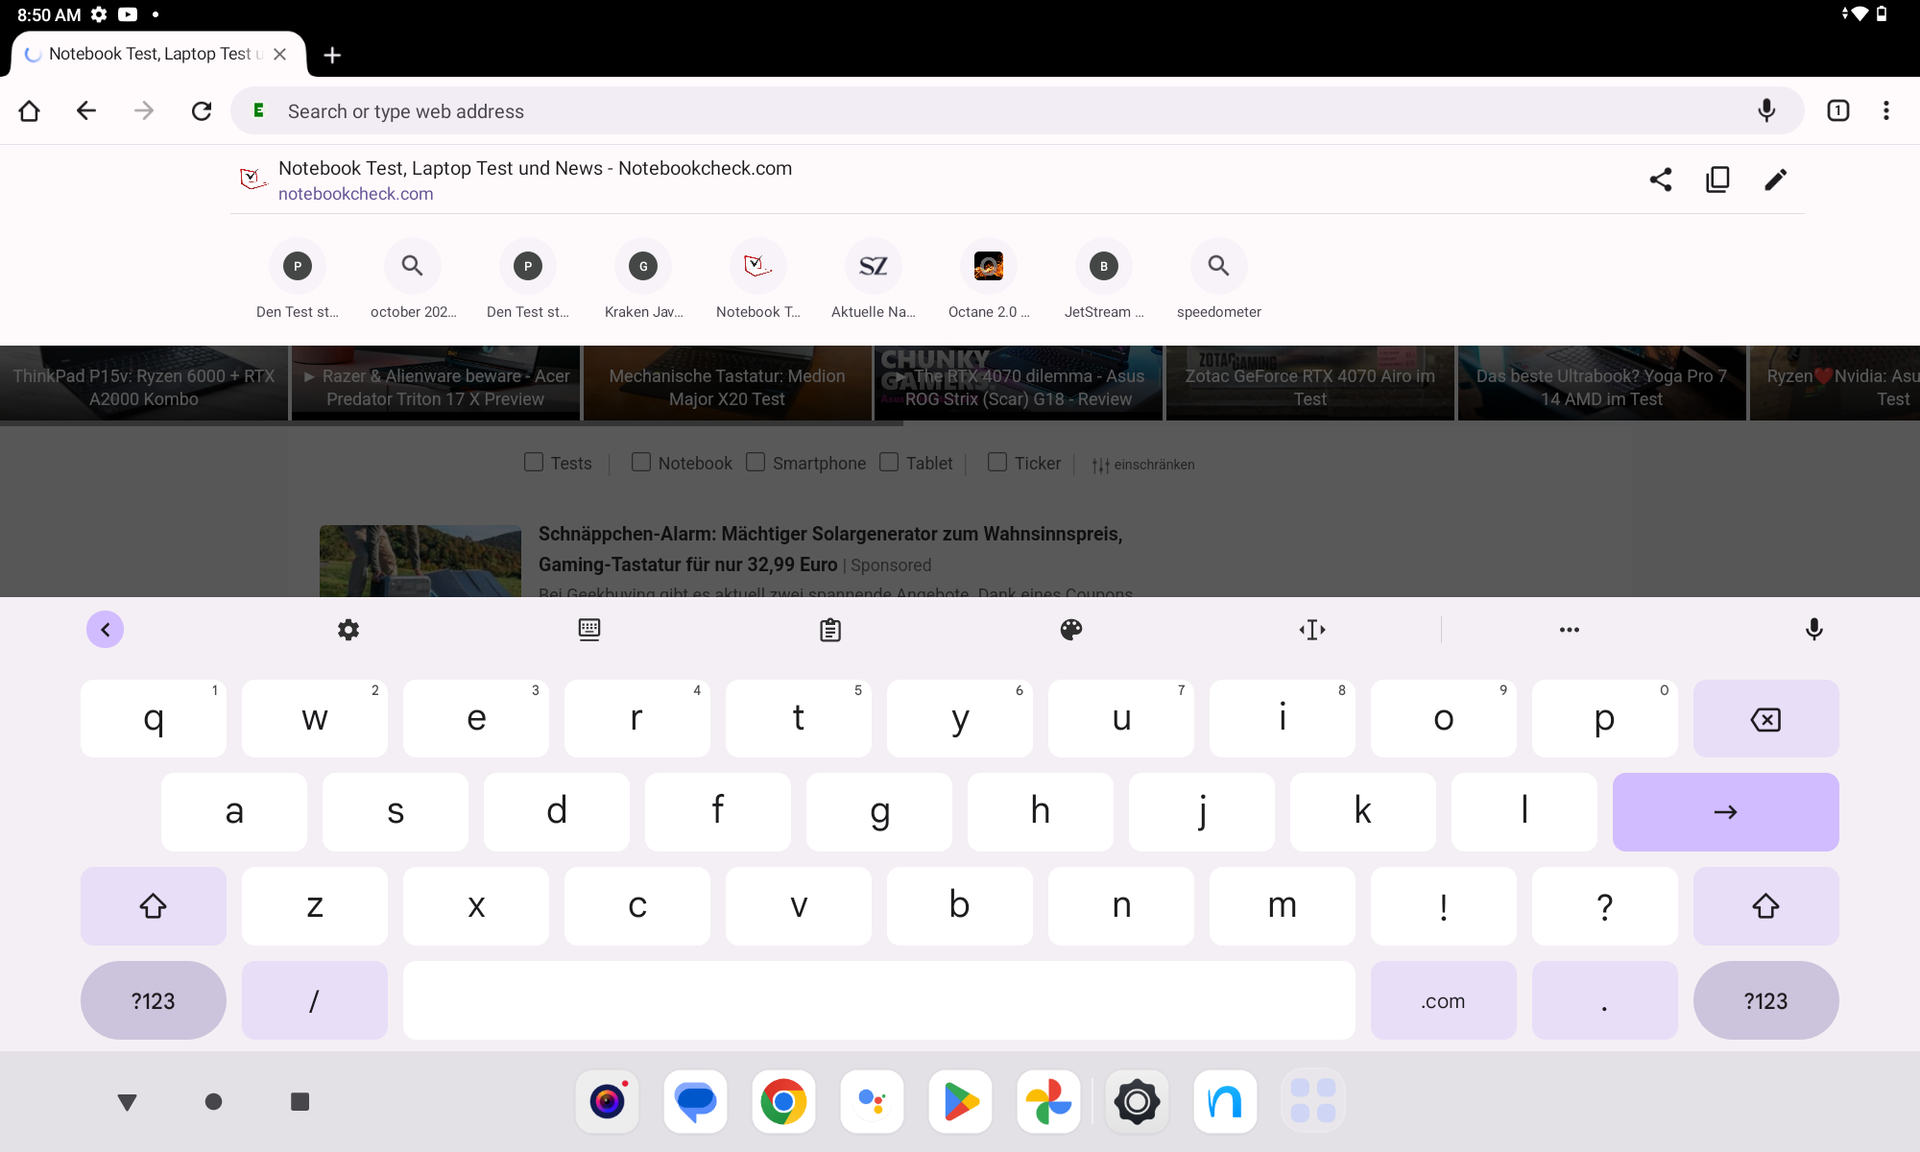Tap keyboard voice typing microphone
This screenshot has width=1920, height=1152.
pyautogui.click(x=1814, y=630)
